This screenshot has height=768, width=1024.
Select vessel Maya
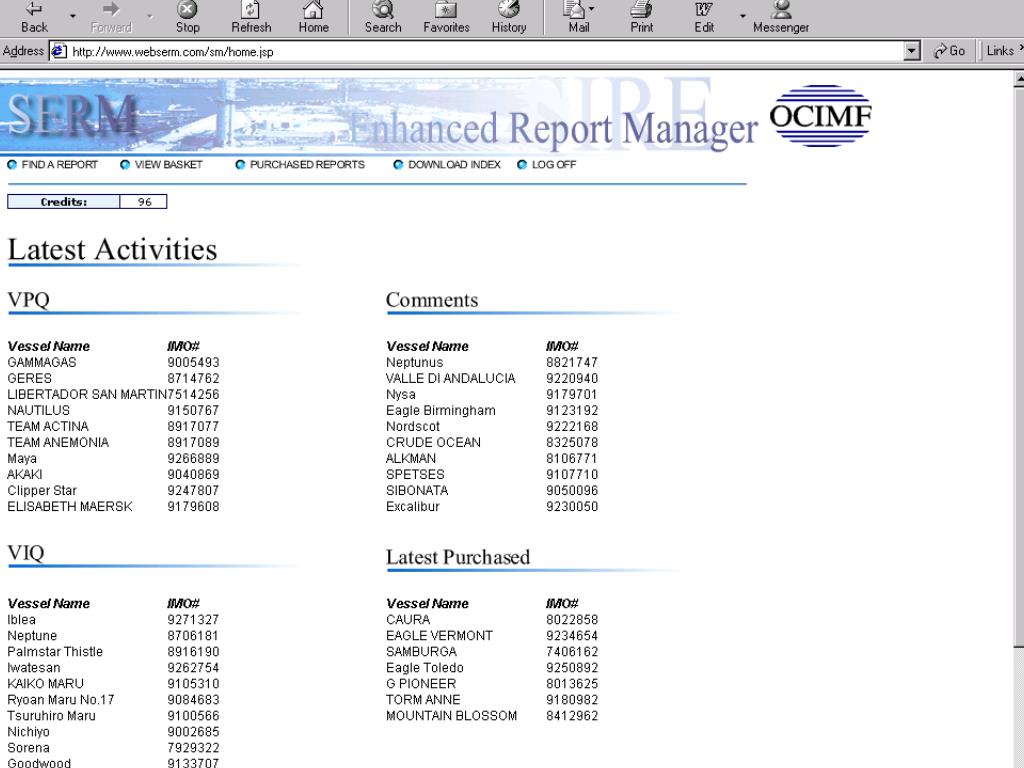click(22, 458)
